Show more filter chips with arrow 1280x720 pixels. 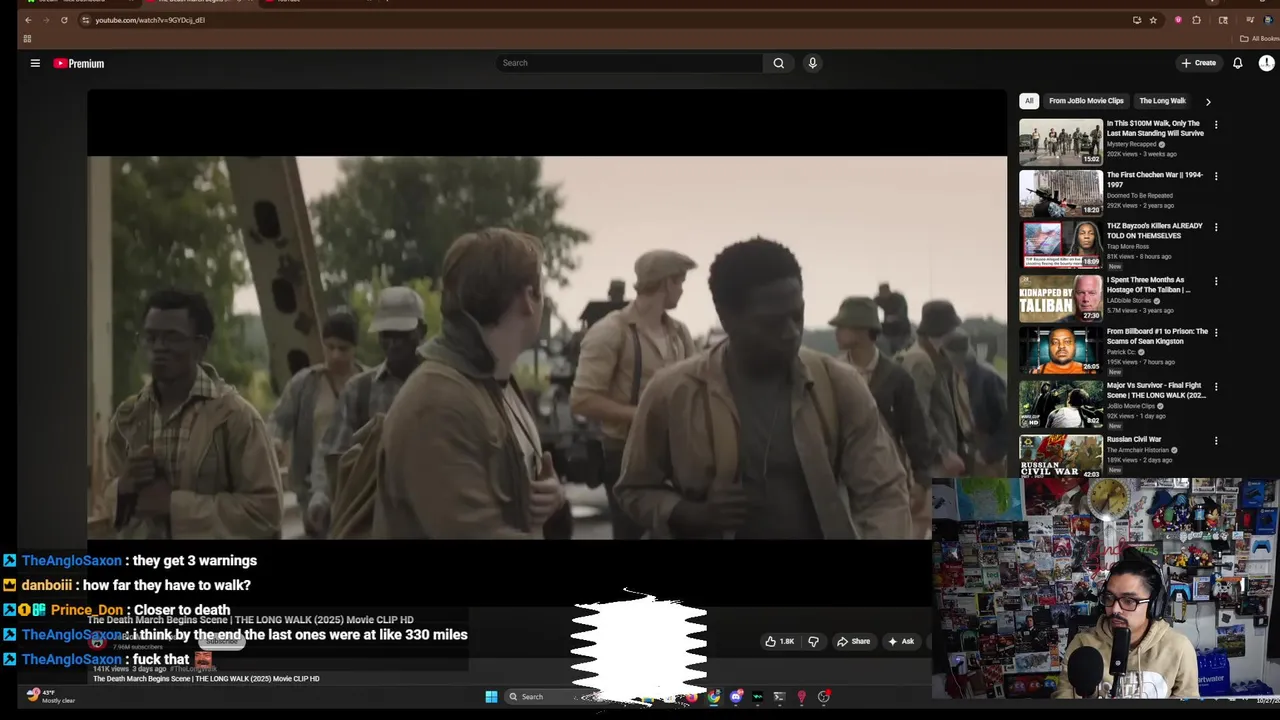(x=1208, y=101)
